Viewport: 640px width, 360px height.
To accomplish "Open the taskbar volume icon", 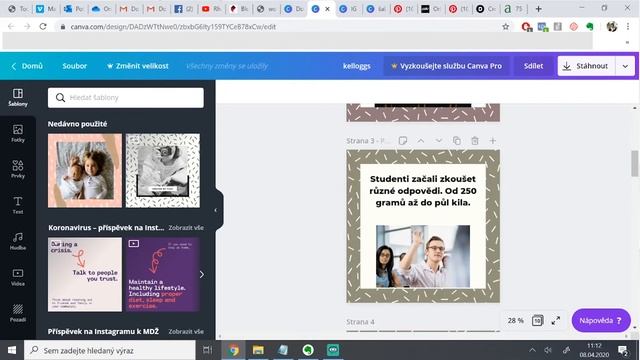I will 548,350.
